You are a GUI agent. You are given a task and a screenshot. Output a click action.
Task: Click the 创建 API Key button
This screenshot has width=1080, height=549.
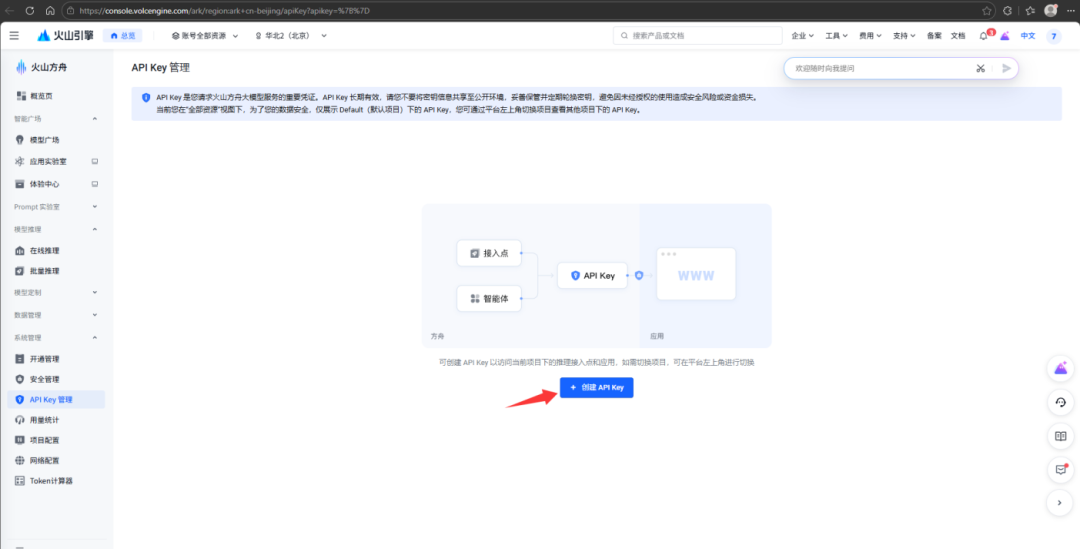[x=596, y=388]
